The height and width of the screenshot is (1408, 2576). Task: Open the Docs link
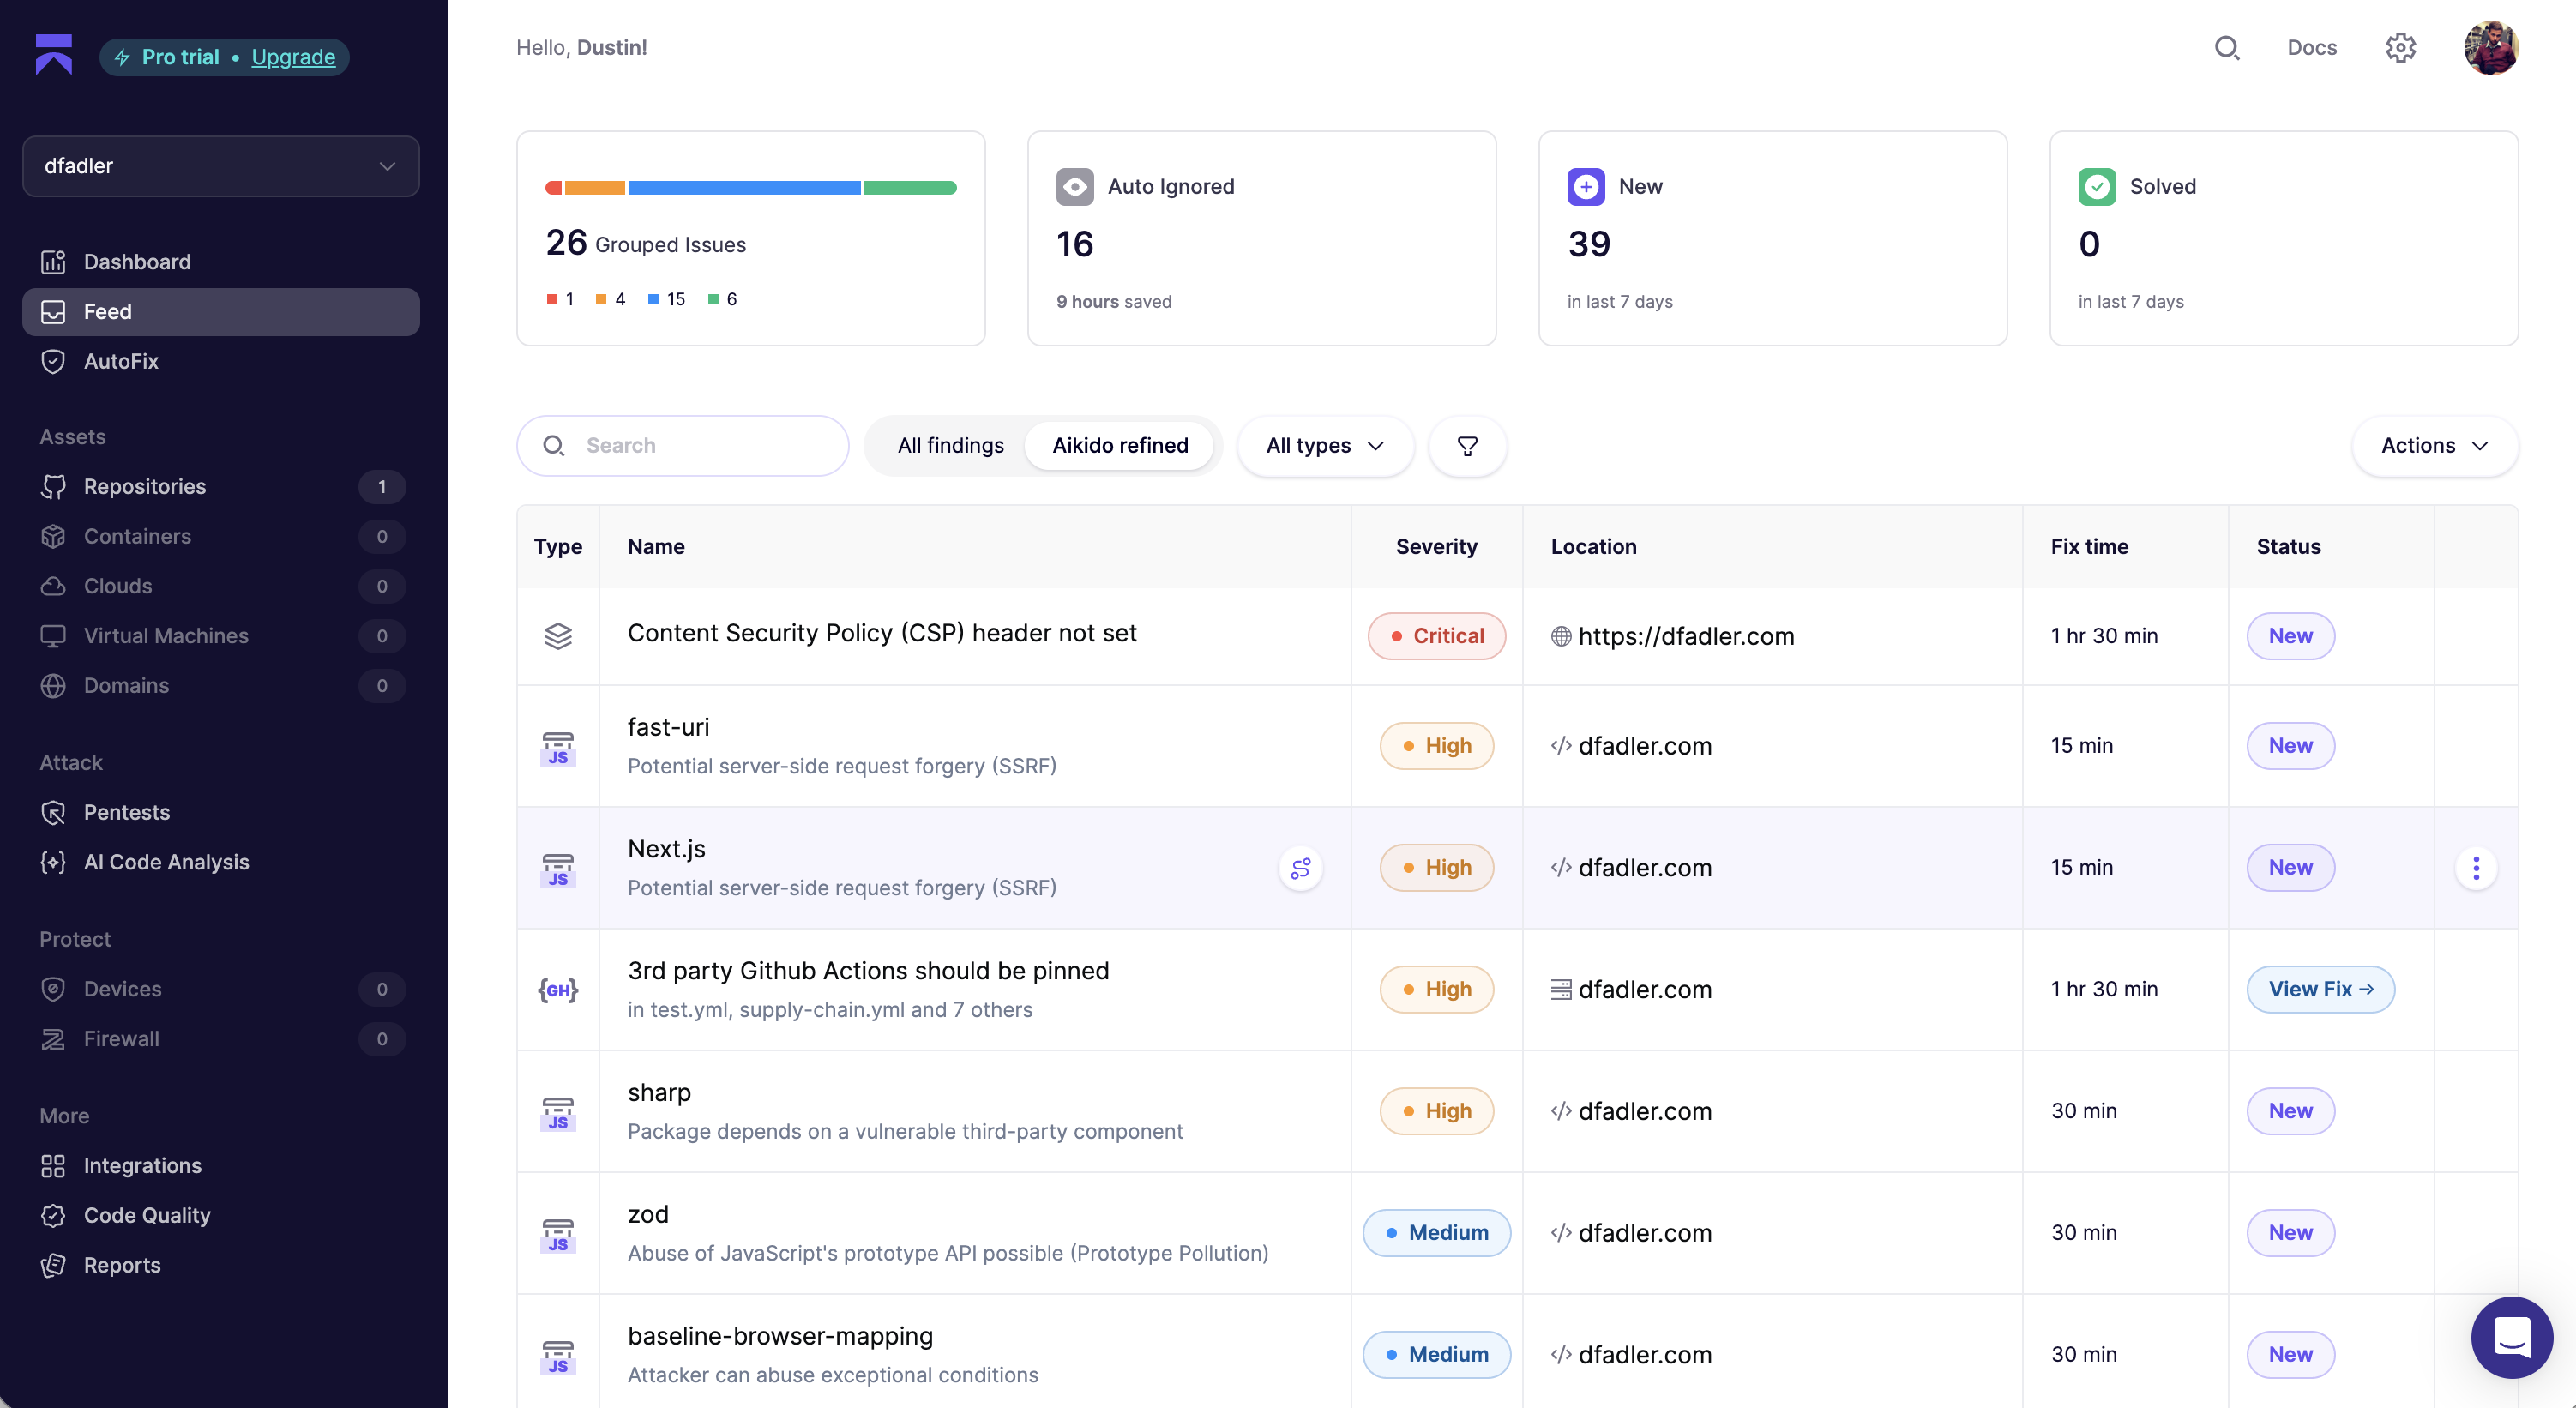[x=2312, y=48]
